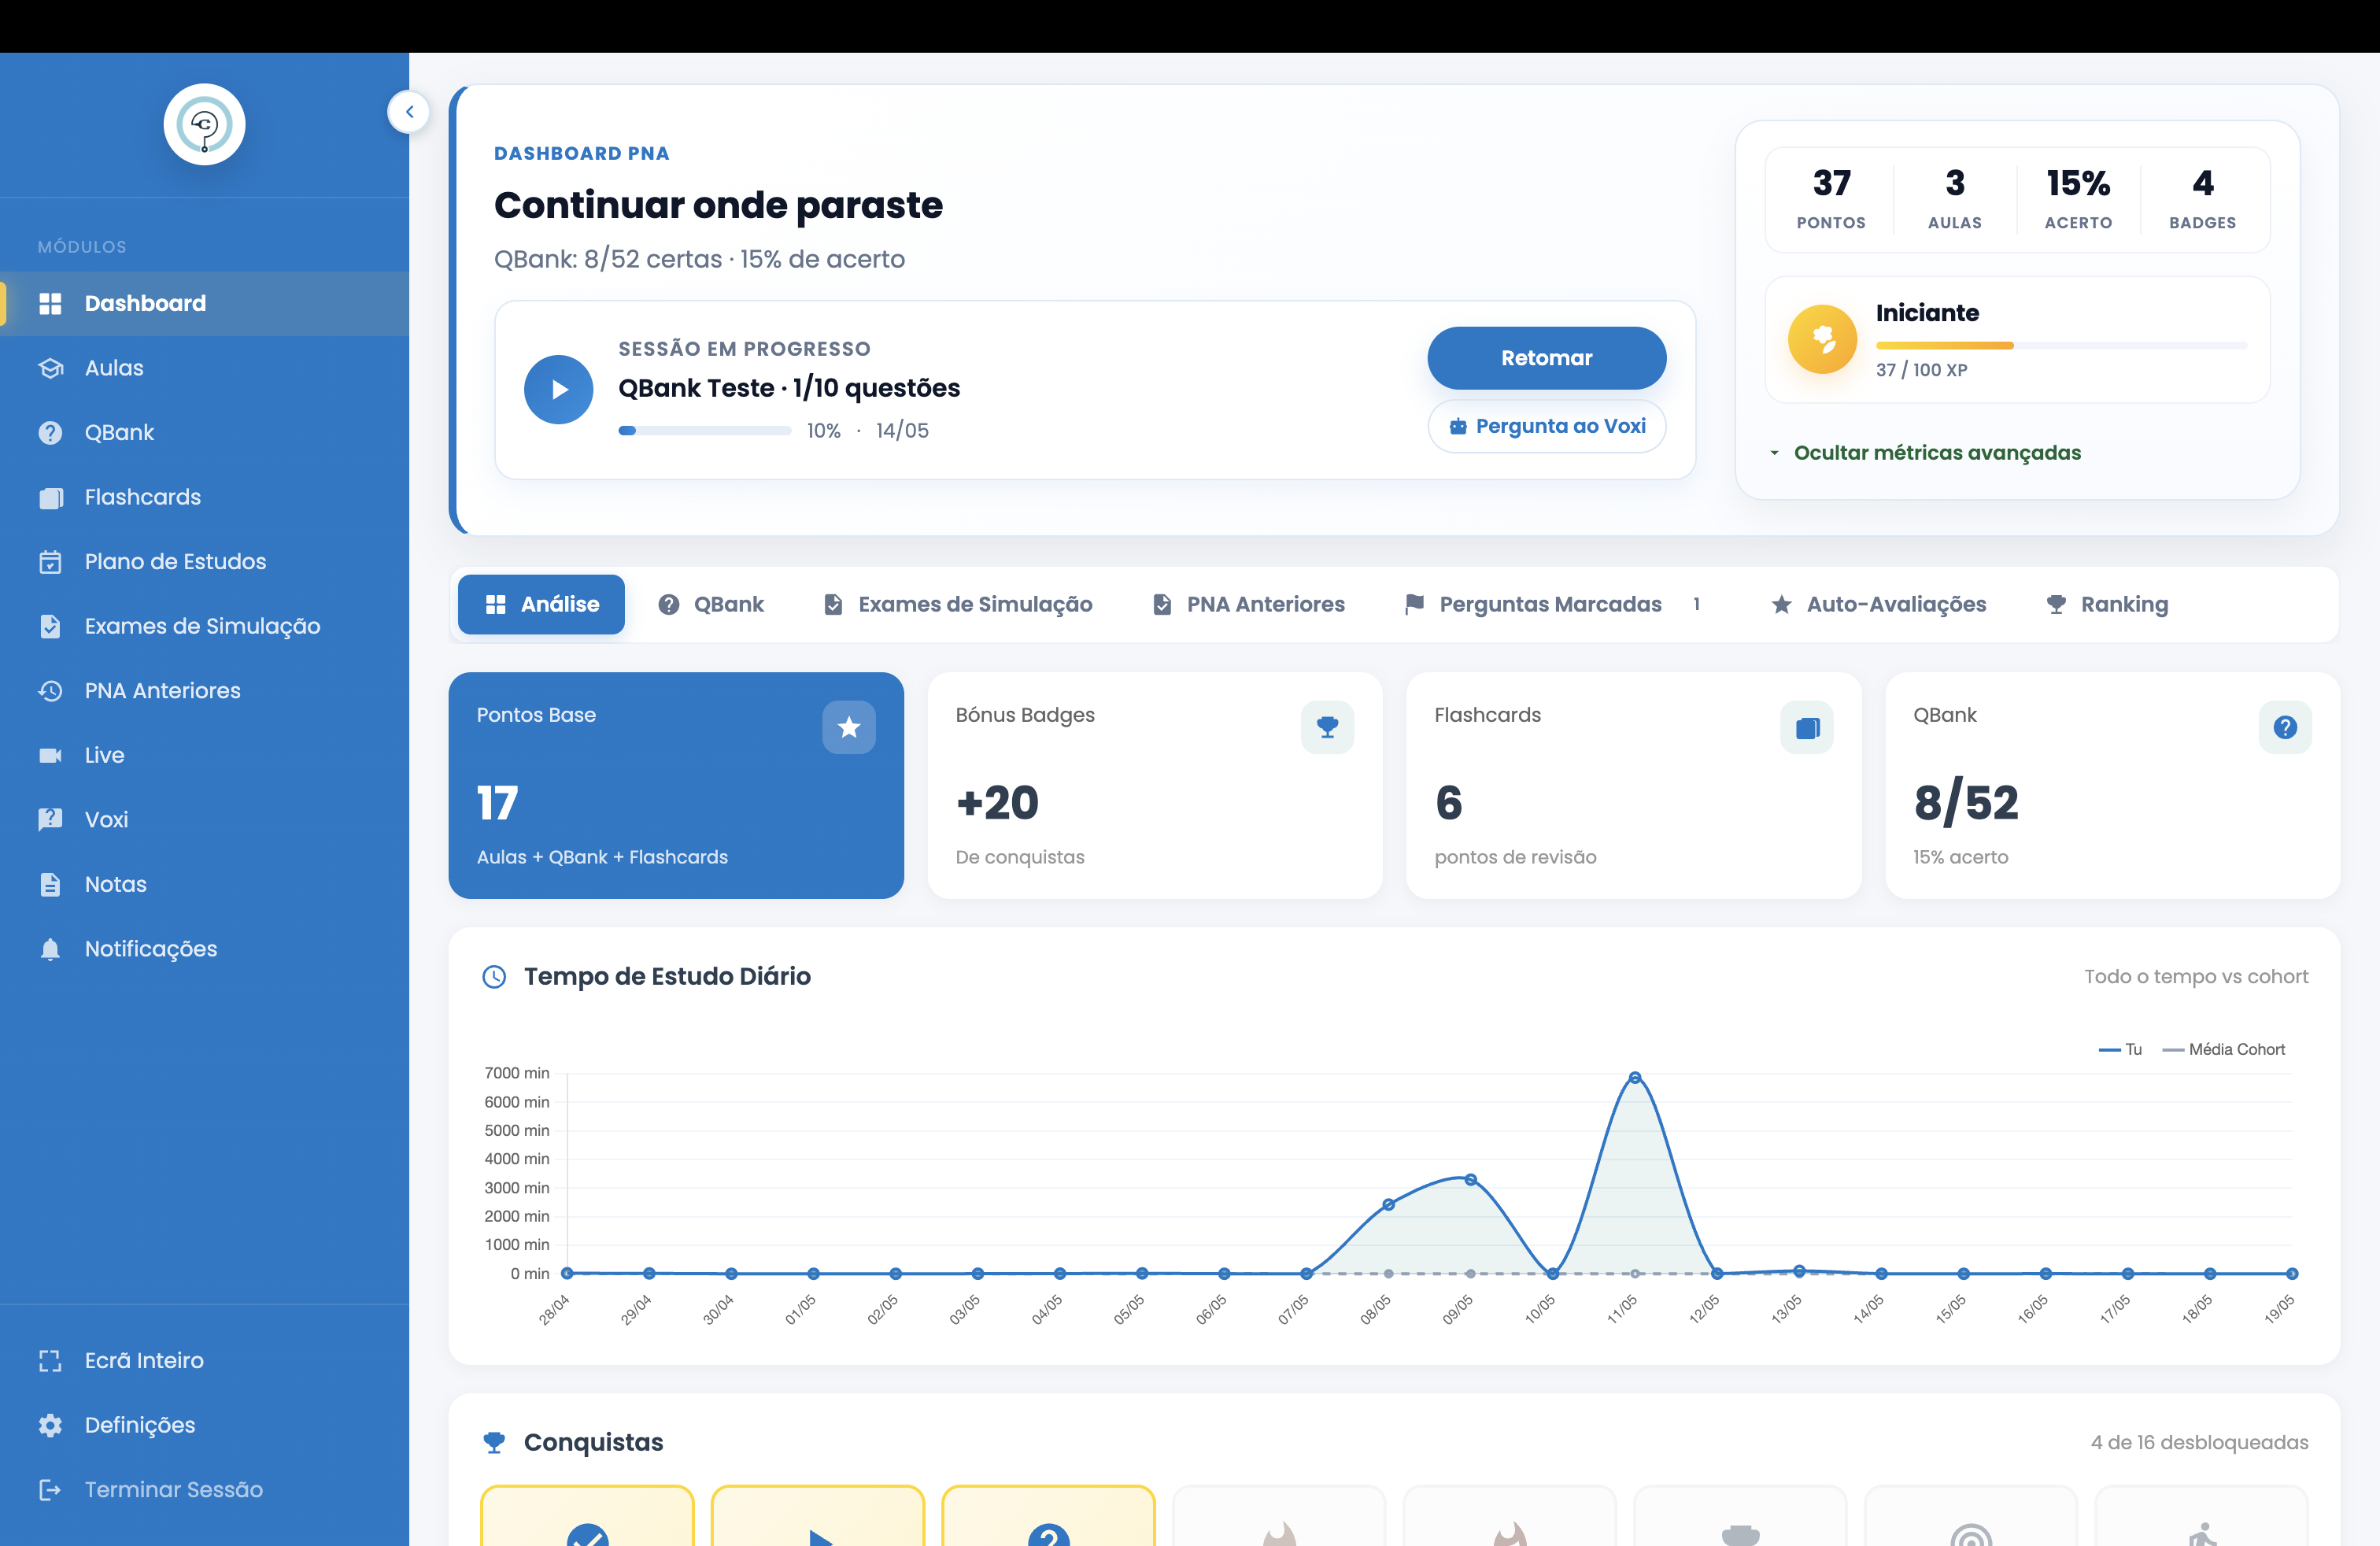2380x1546 pixels.
Task: Open Flashcards from the sidebar
Action: click(x=204, y=497)
